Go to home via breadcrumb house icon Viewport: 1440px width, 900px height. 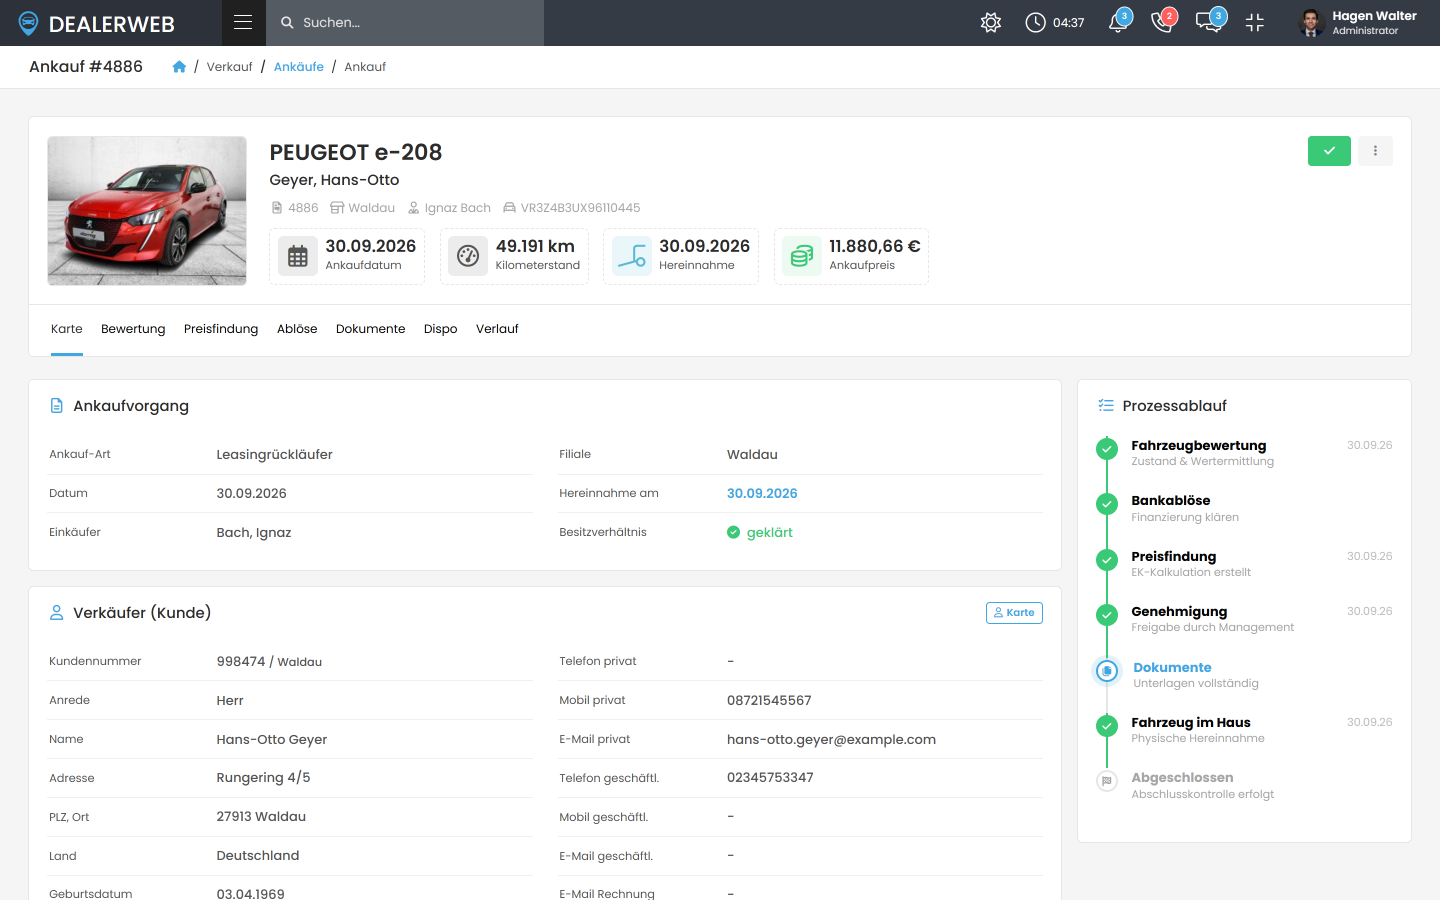pyautogui.click(x=179, y=67)
